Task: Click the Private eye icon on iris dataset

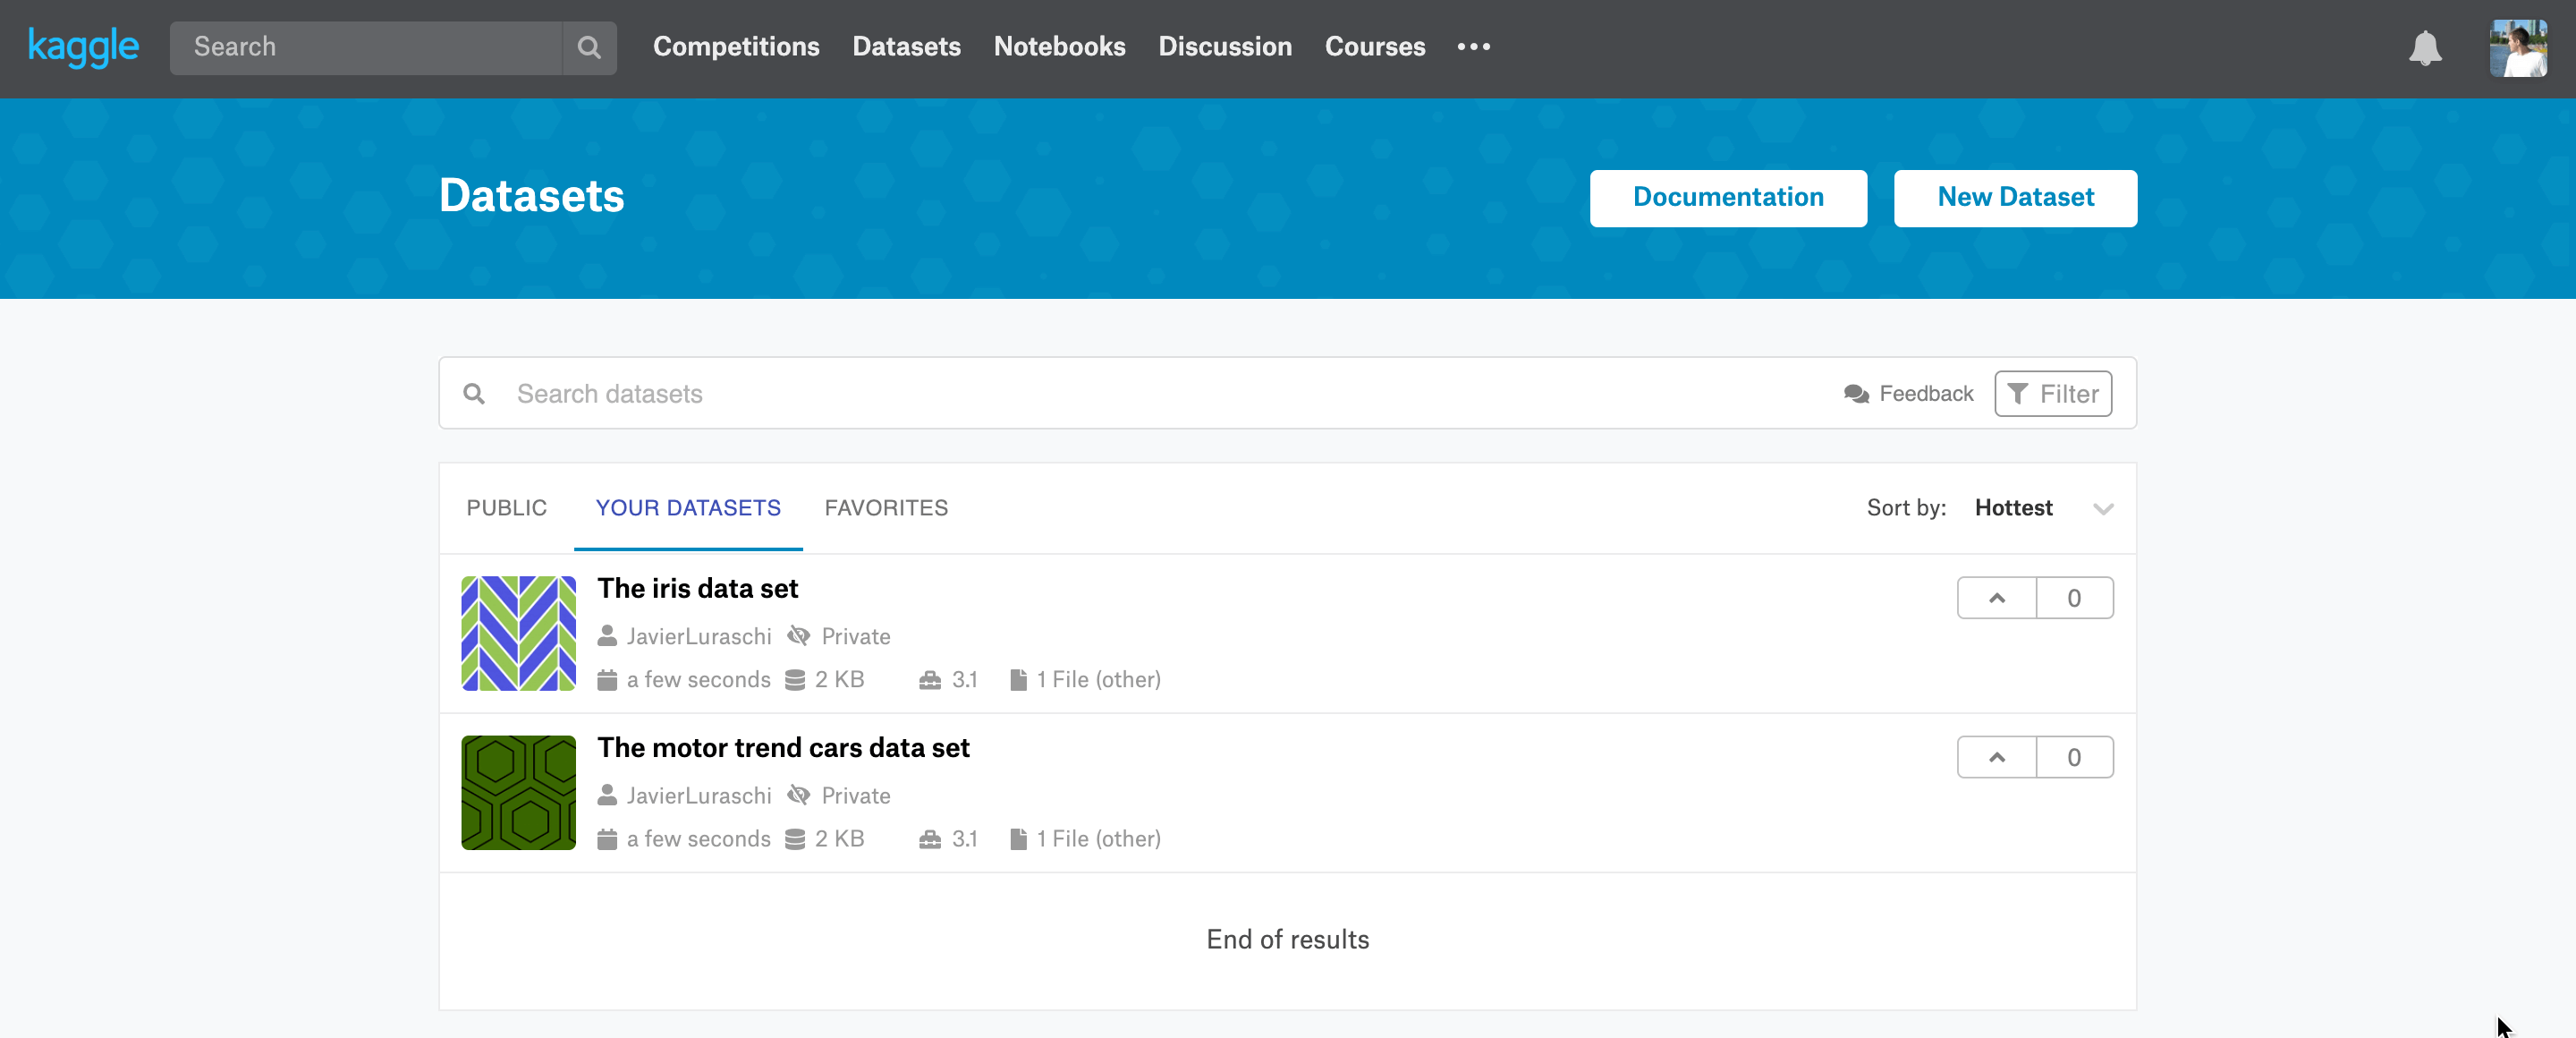Action: pos(798,636)
